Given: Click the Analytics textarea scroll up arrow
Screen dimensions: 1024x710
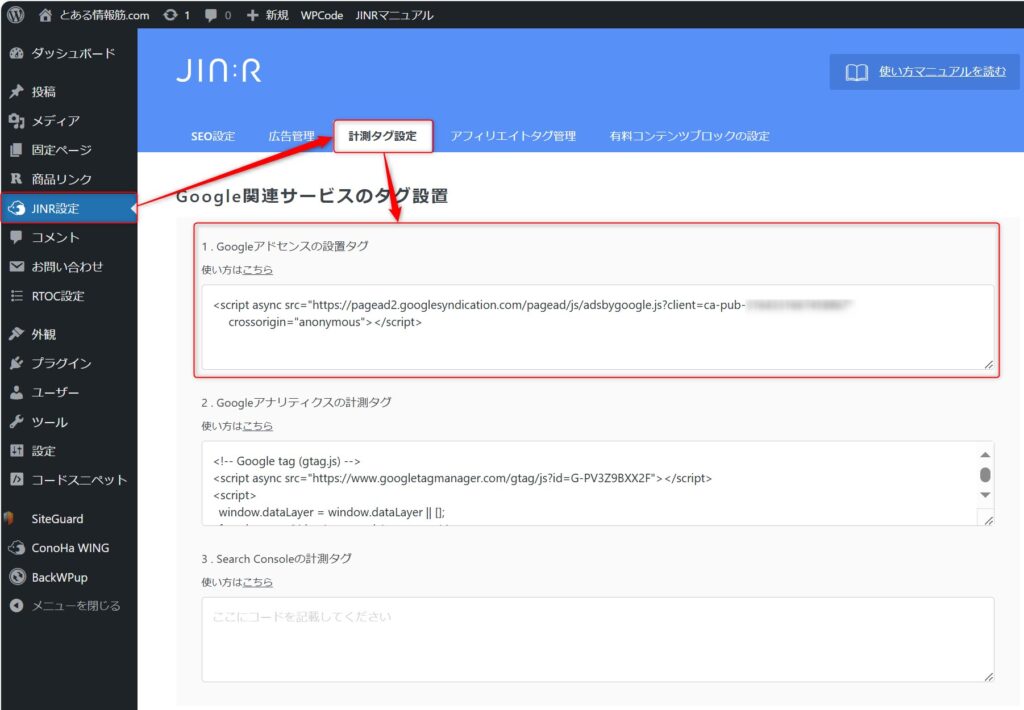Looking at the screenshot, I should 985,454.
